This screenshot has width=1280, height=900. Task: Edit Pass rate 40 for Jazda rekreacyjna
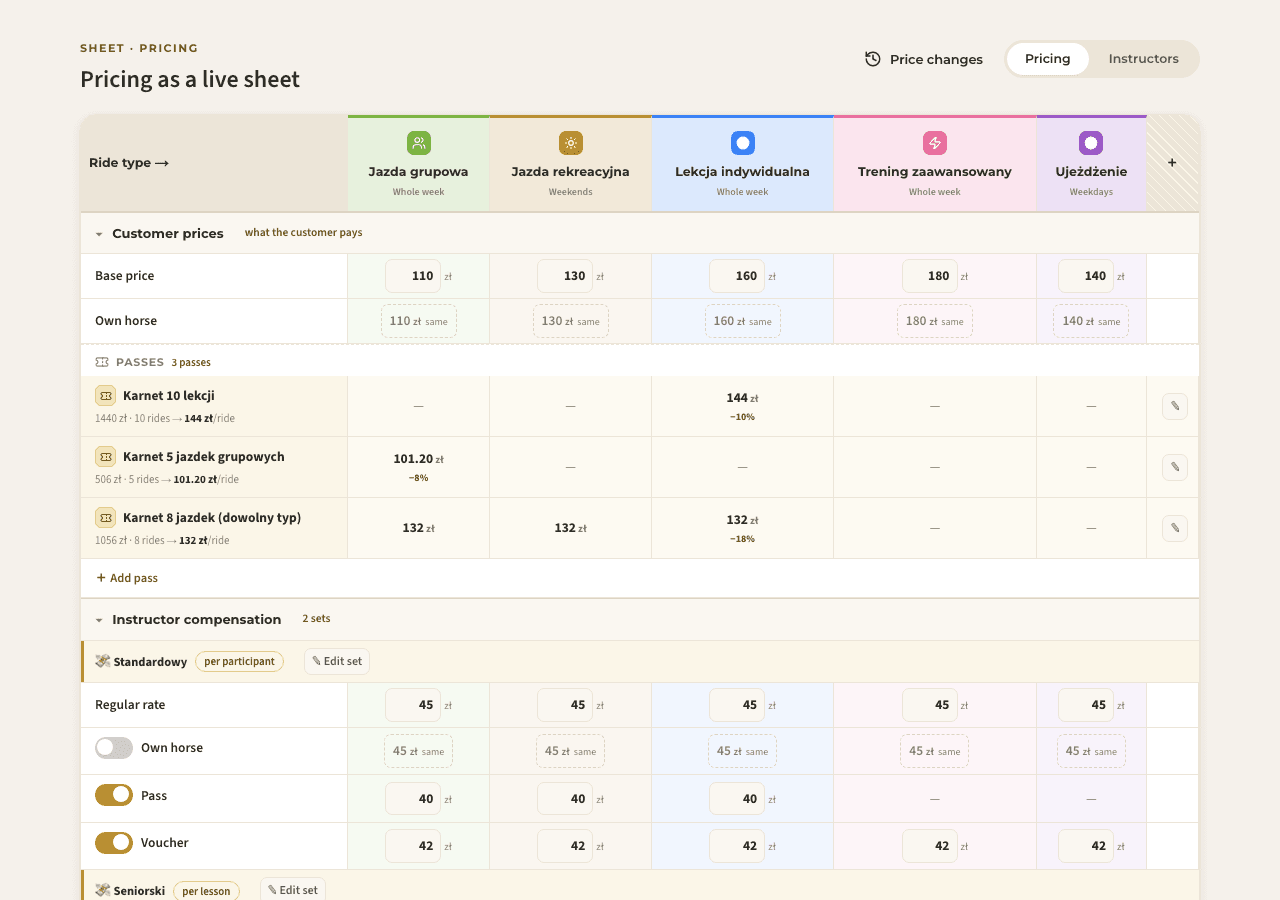[x=565, y=799]
